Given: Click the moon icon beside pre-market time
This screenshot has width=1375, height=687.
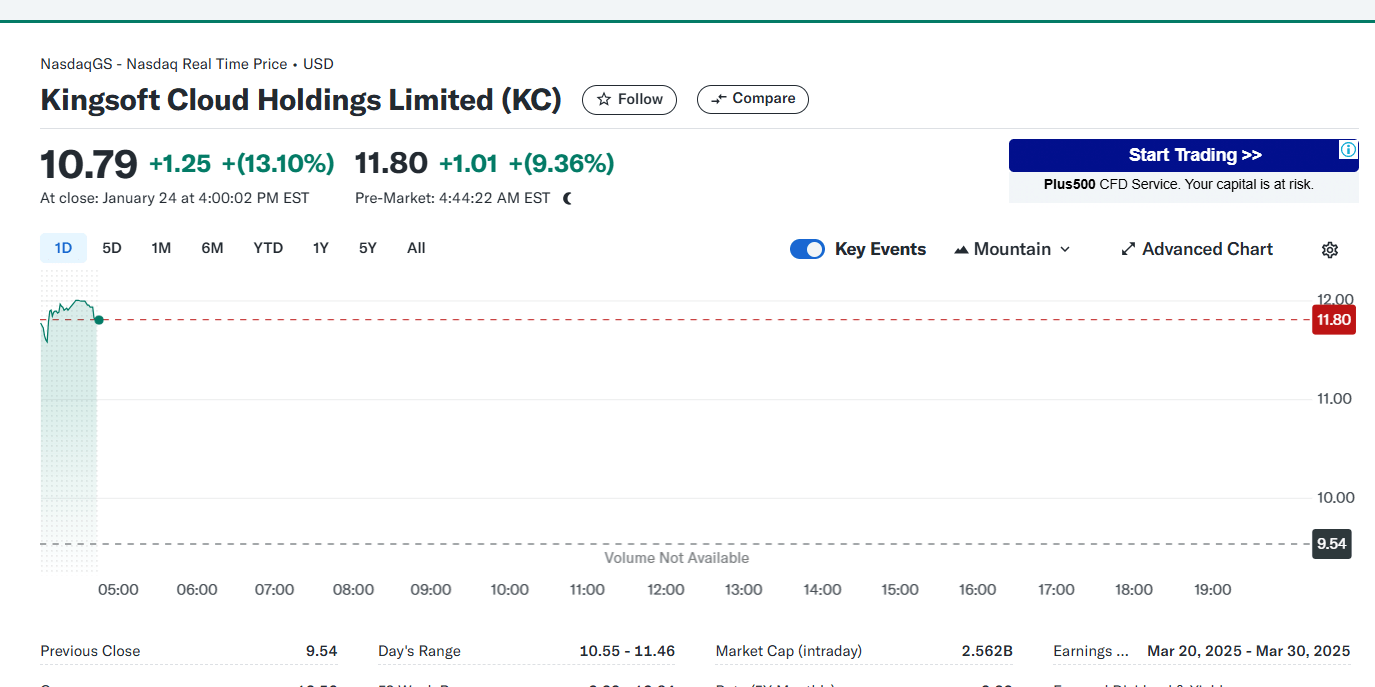Looking at the screenshot, I should tap(568, 198).
